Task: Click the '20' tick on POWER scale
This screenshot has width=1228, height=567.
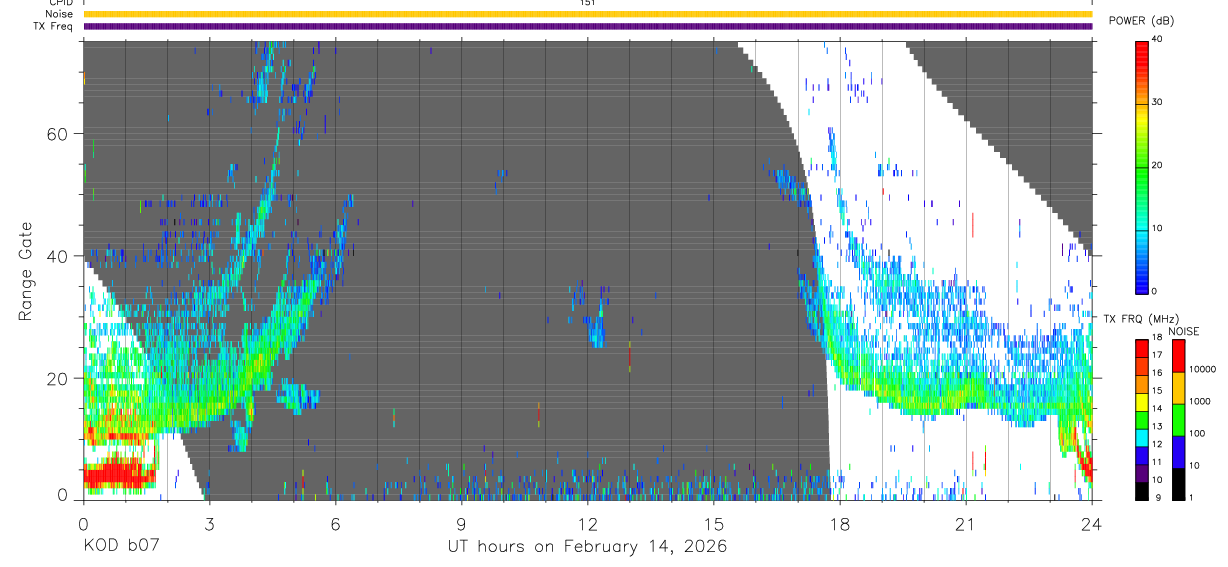Action: point(1158,165)
